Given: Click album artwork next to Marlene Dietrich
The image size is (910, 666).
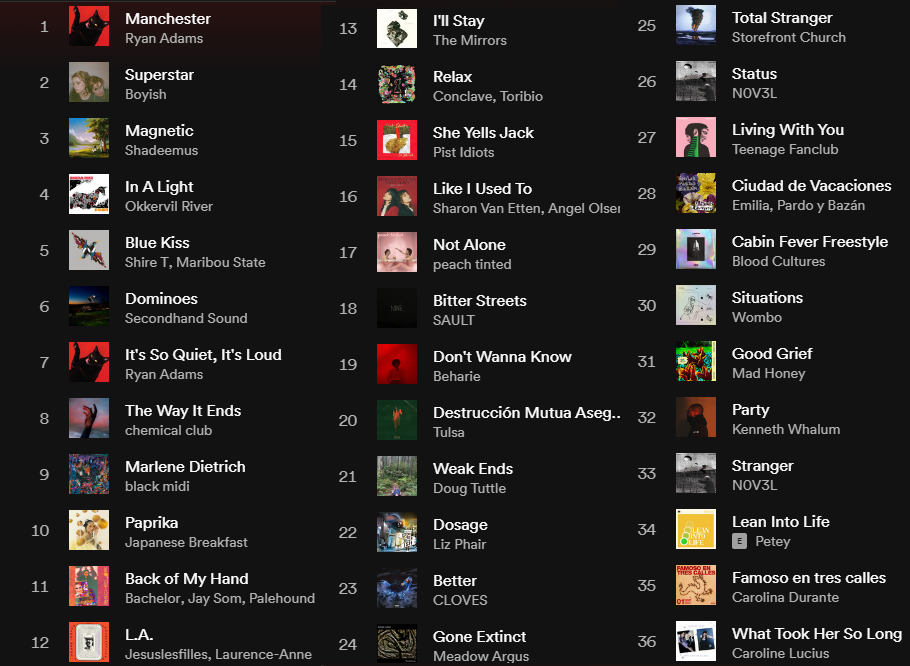Looking at the screenshot, I should [x=89, y=475].
